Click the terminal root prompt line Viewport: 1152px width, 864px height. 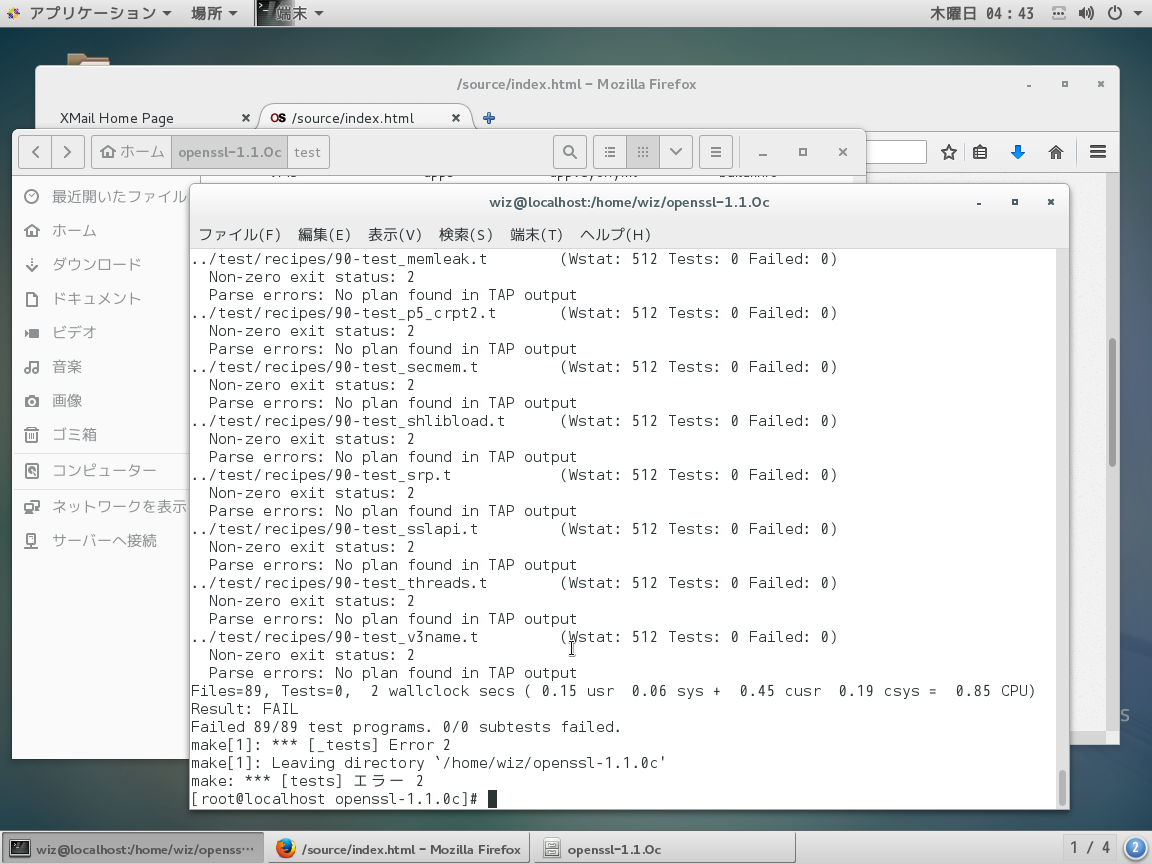coord(344,799)
